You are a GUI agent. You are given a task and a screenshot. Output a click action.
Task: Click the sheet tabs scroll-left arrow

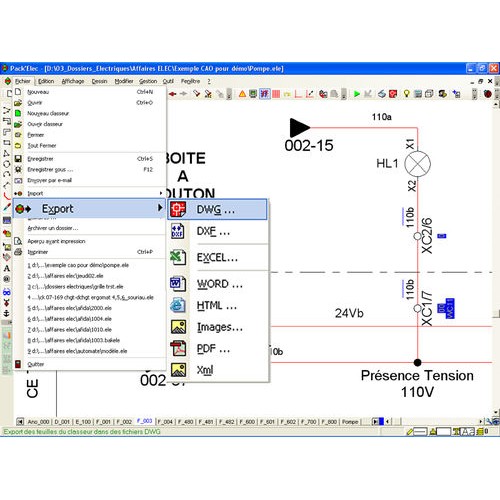coord(20,422)
